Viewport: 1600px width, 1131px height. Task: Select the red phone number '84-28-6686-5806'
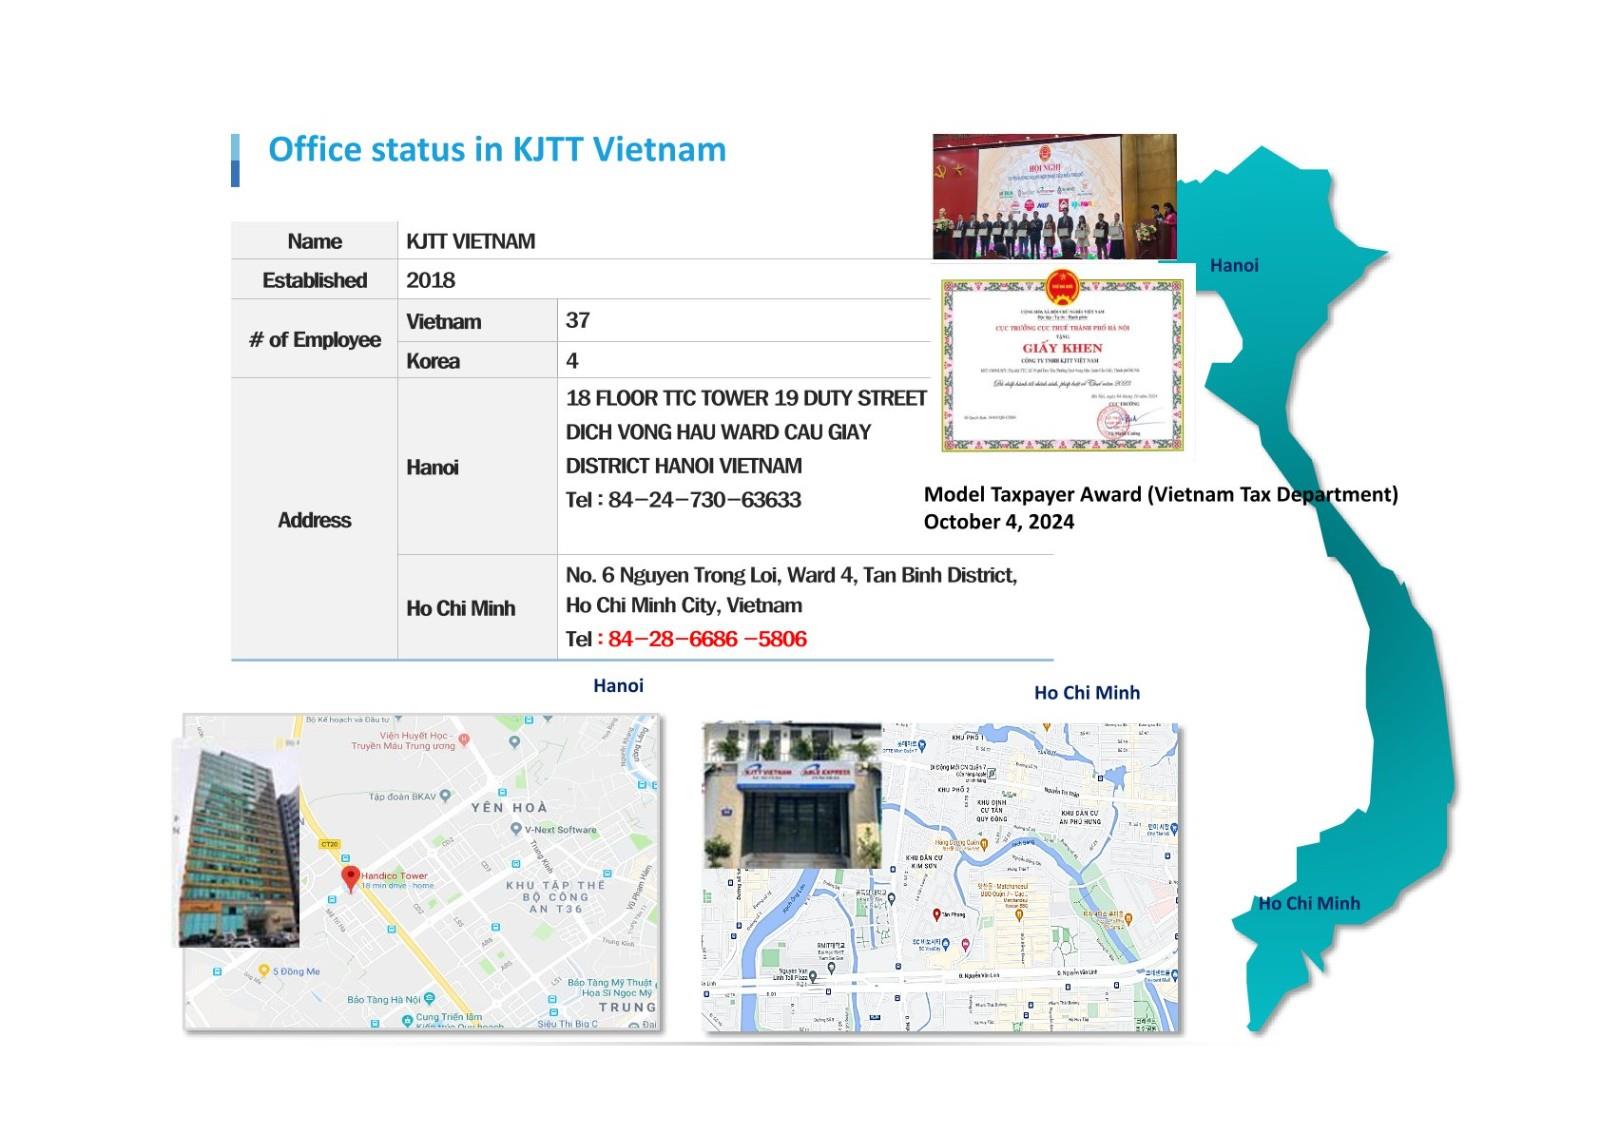click(x=707, y=639)
